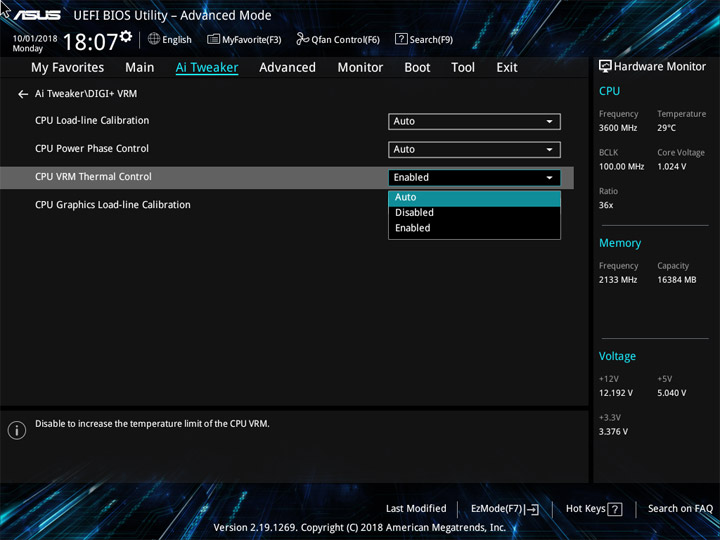Click the Hardware Monitor title text
This screenshot has width=720, height=540.
coord(660,67)
